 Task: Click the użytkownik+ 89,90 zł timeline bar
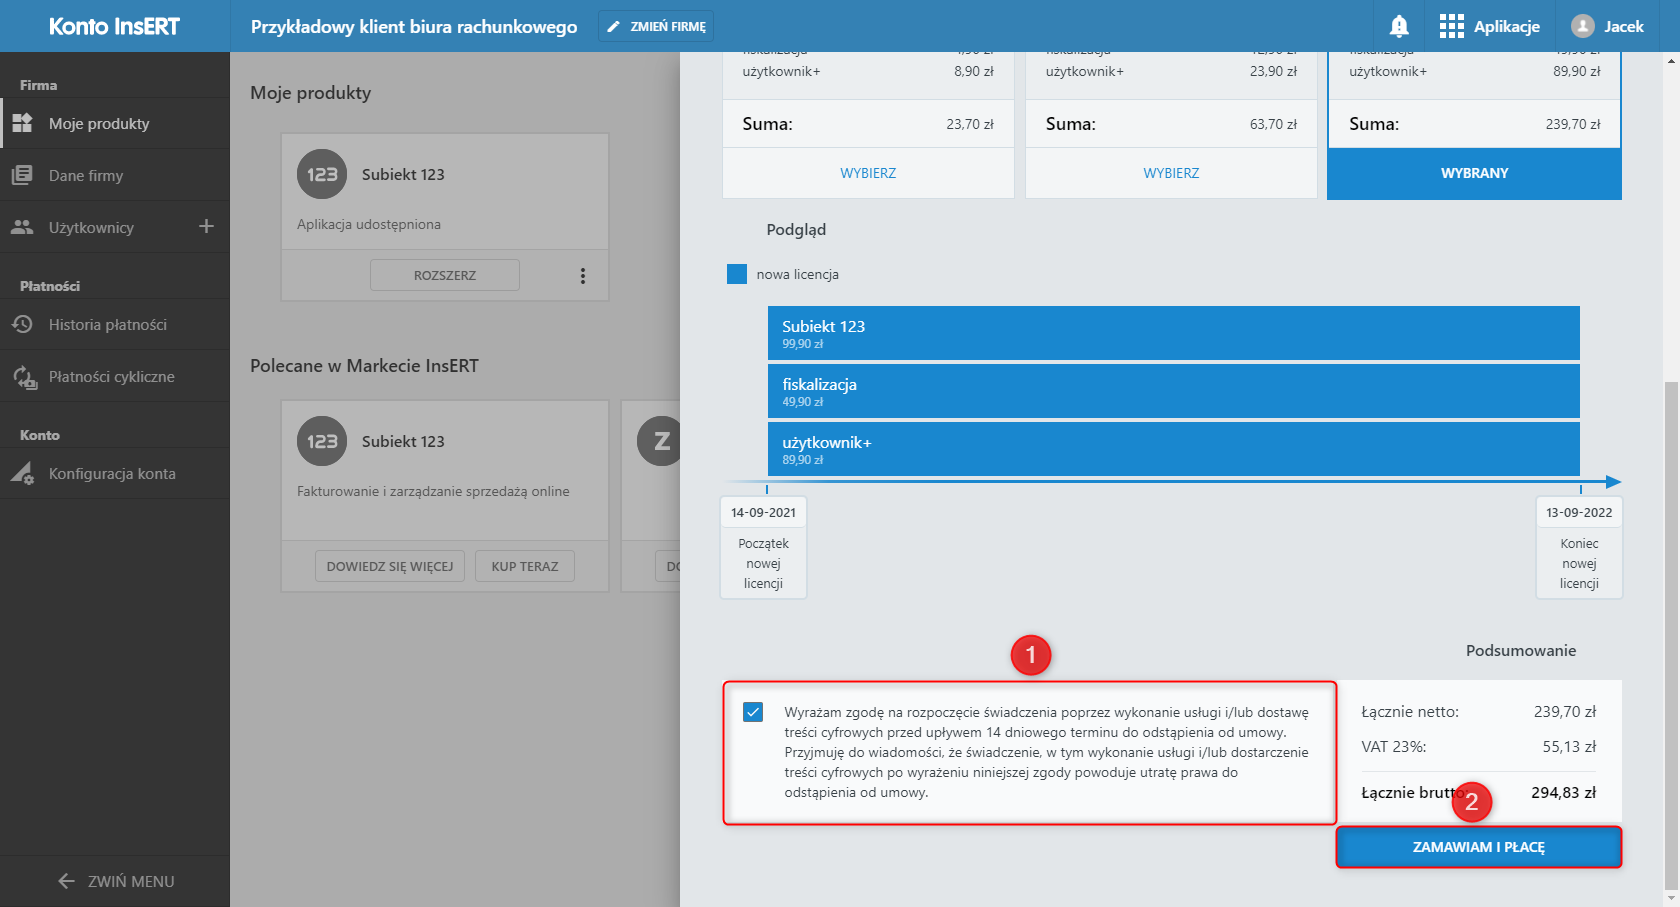point(1173,449)
